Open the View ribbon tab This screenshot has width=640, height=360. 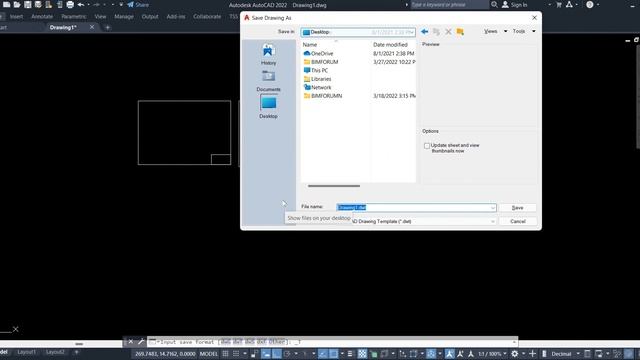(100, 17)
